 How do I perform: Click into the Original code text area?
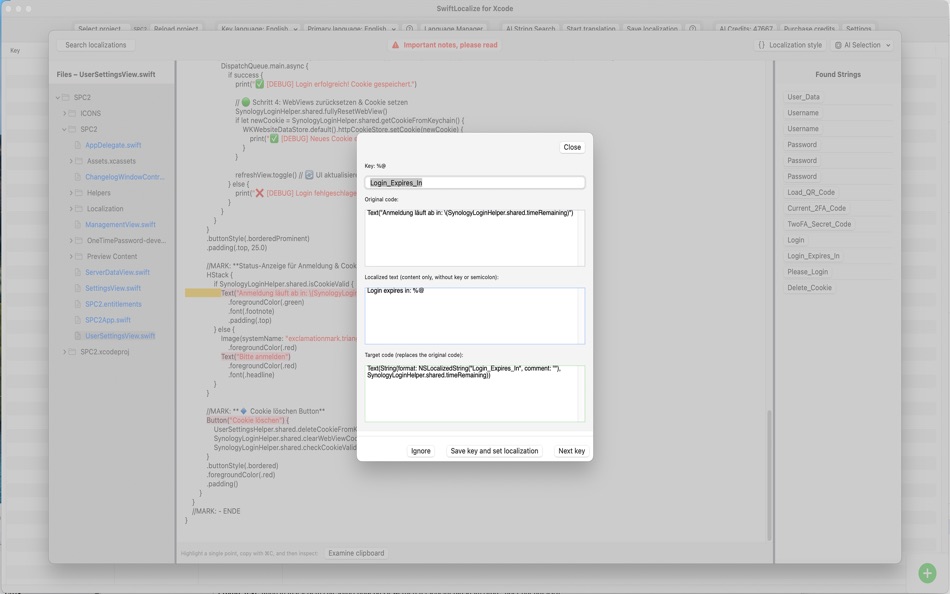tap(474, 238)
